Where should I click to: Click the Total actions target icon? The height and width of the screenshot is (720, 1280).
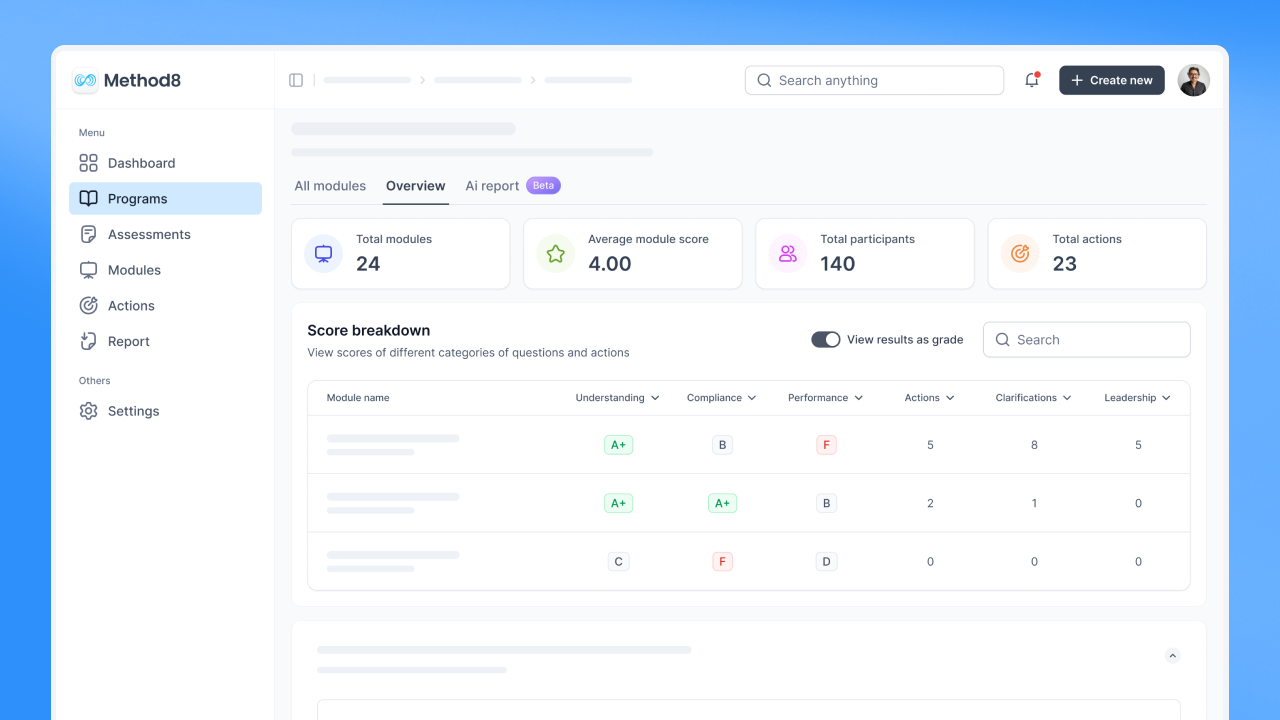(1020, 254)
